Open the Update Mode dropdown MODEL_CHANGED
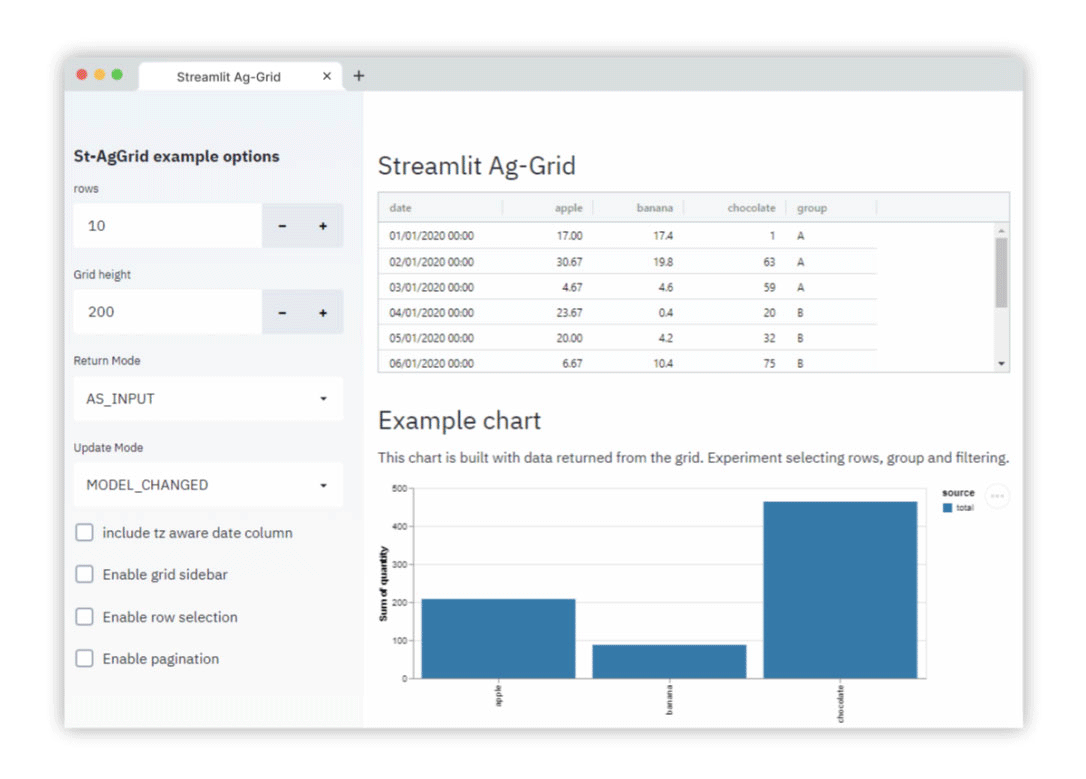 [208, 485]
